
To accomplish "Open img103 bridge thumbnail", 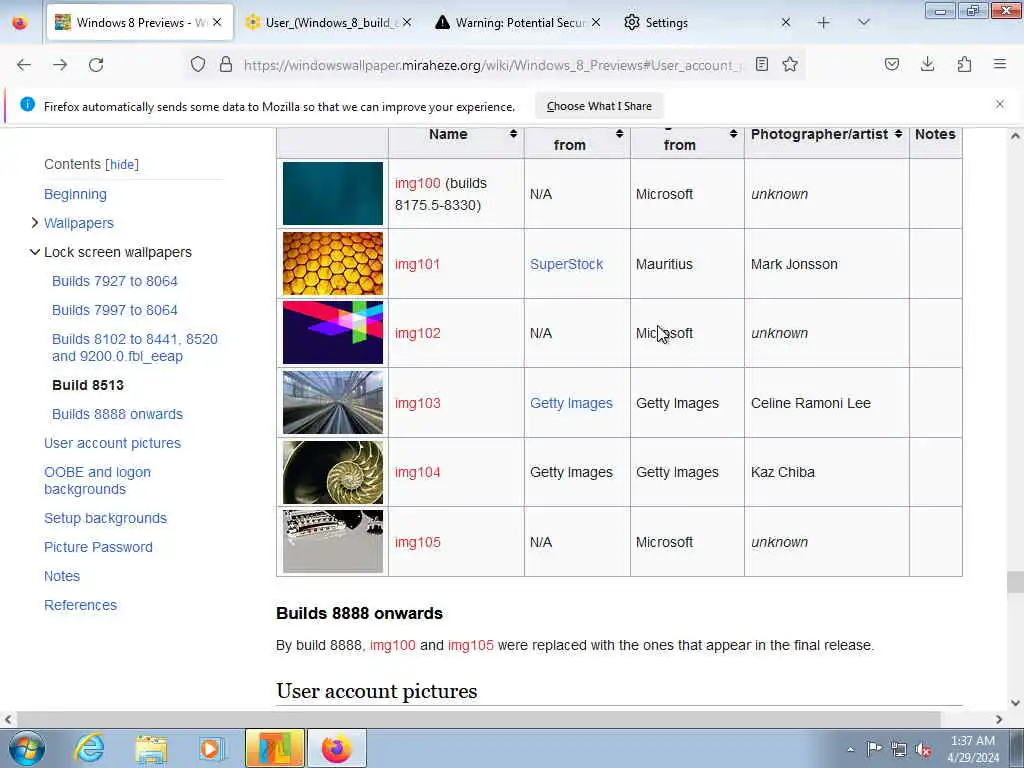I will click(x=333, y=402).
